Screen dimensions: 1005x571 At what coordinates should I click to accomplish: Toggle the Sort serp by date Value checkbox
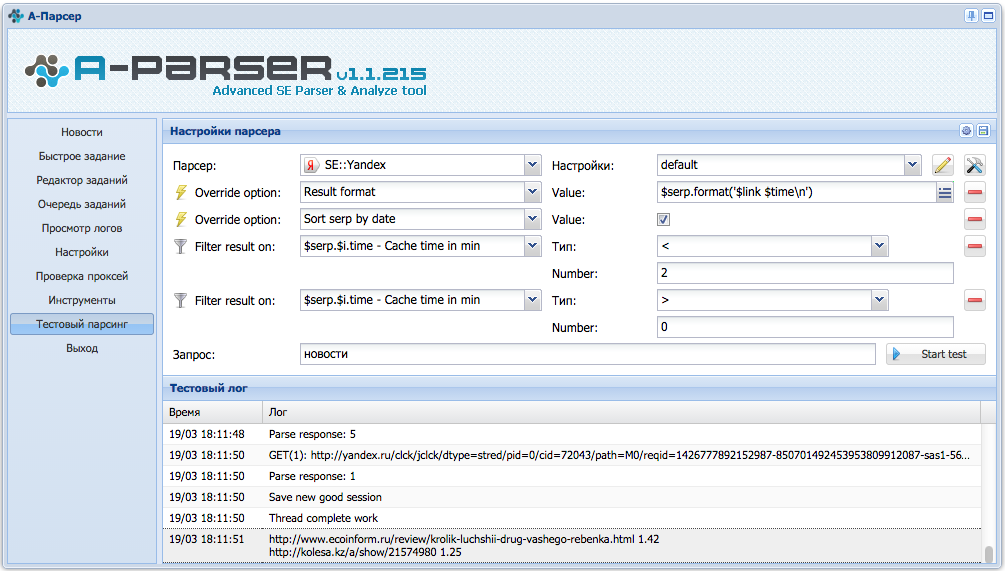[x=663, y=219]
